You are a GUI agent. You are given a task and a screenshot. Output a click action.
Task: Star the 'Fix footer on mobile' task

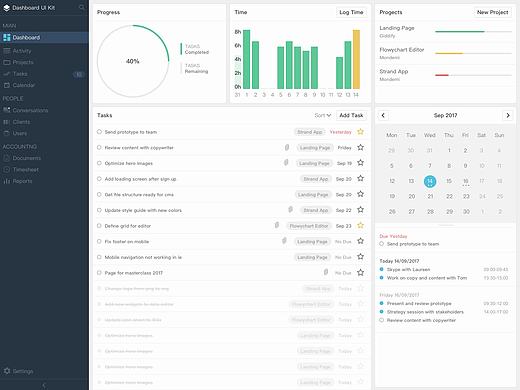click(x=360, y=241)
